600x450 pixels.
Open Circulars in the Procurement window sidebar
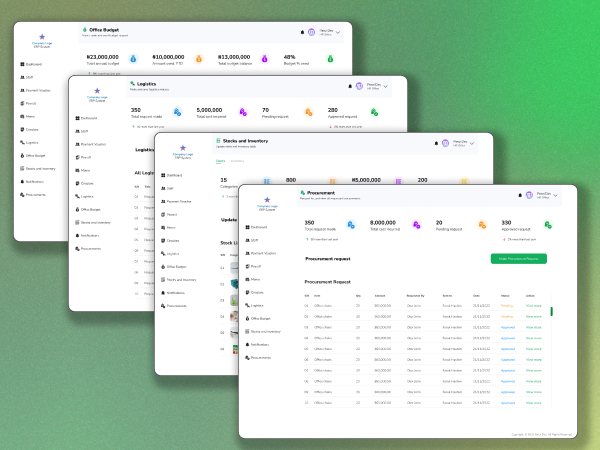point(254,292)
